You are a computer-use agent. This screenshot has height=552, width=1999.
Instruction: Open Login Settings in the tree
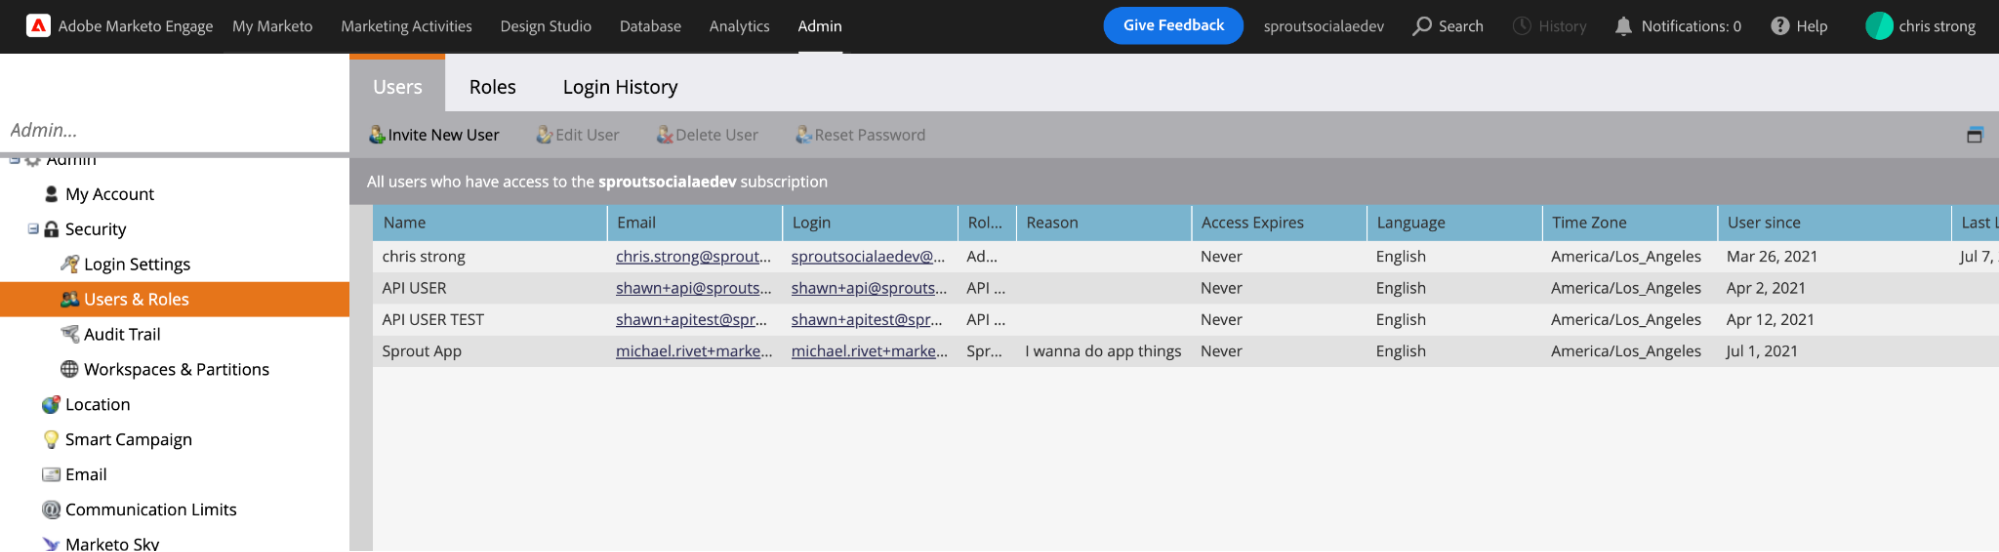[x=137, y=264]
